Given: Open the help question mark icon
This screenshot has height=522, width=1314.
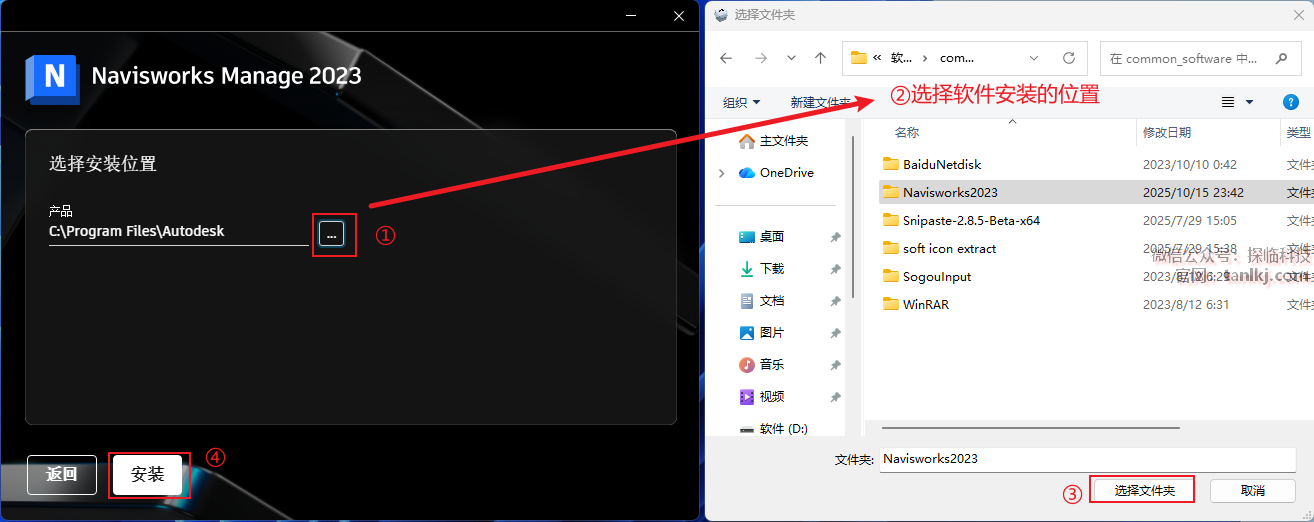Looking at the screenshot, I should tap(1290, 102).
